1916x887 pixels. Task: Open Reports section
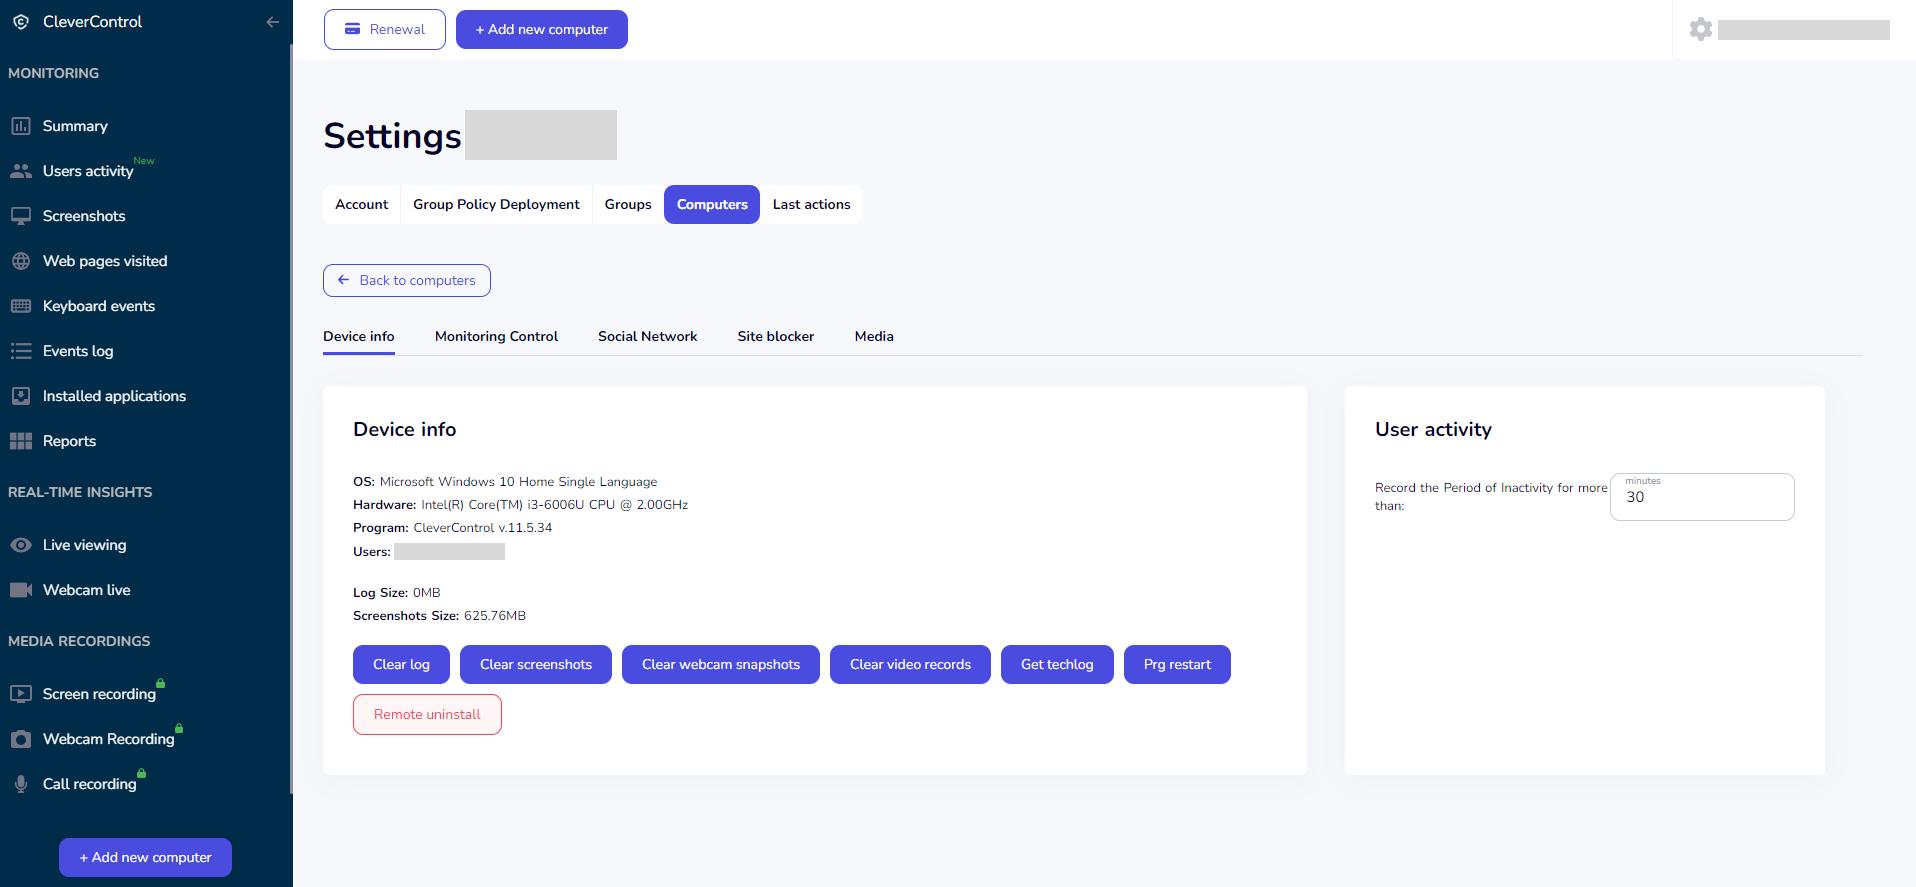pyautogui.click(x=69, y=441)
